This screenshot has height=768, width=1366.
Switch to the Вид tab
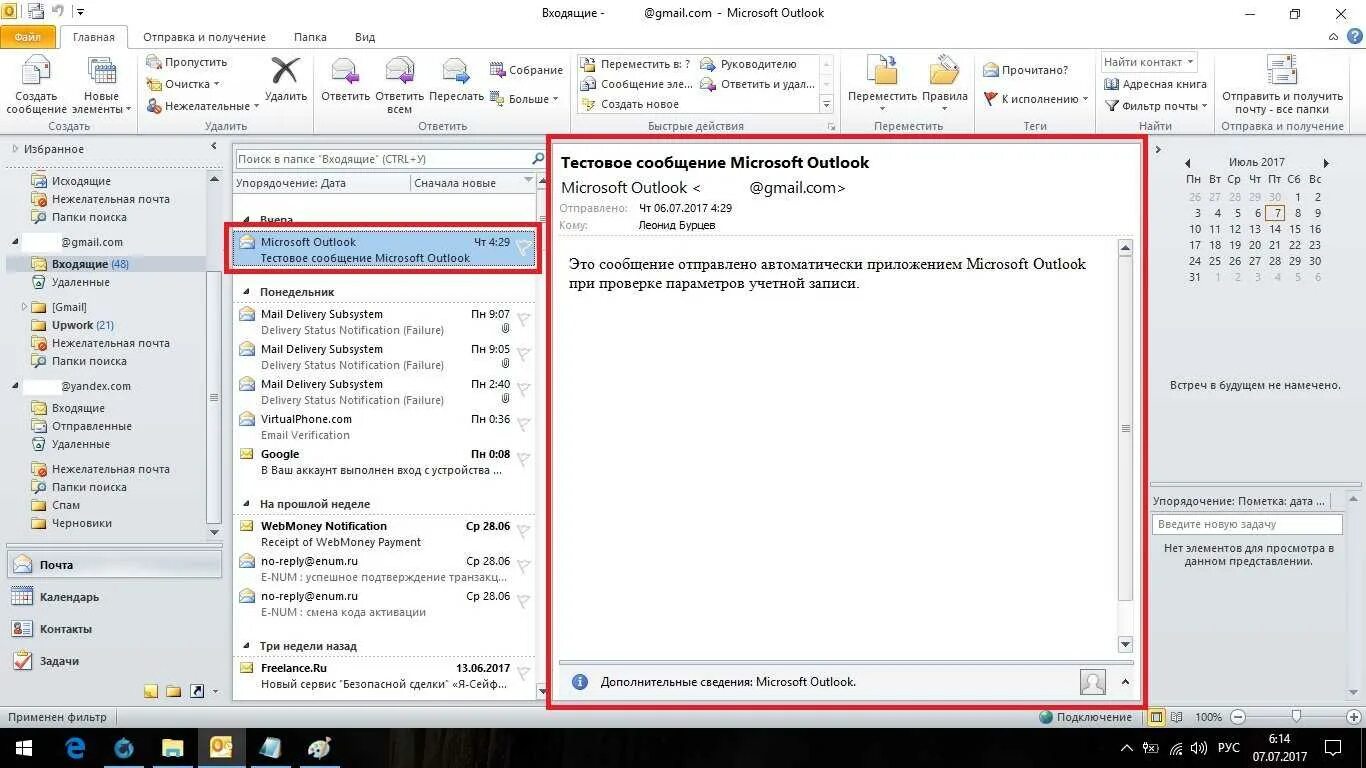click(x=365, y=37)
